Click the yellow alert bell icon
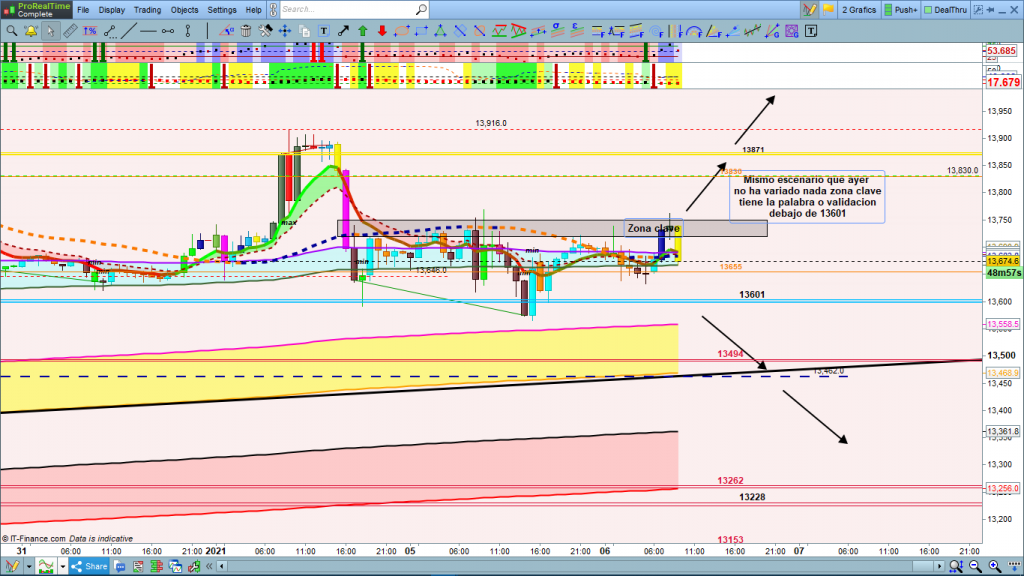Viewport: 1024px width, 576px height. pyautogui.click(x=30, y=31)
